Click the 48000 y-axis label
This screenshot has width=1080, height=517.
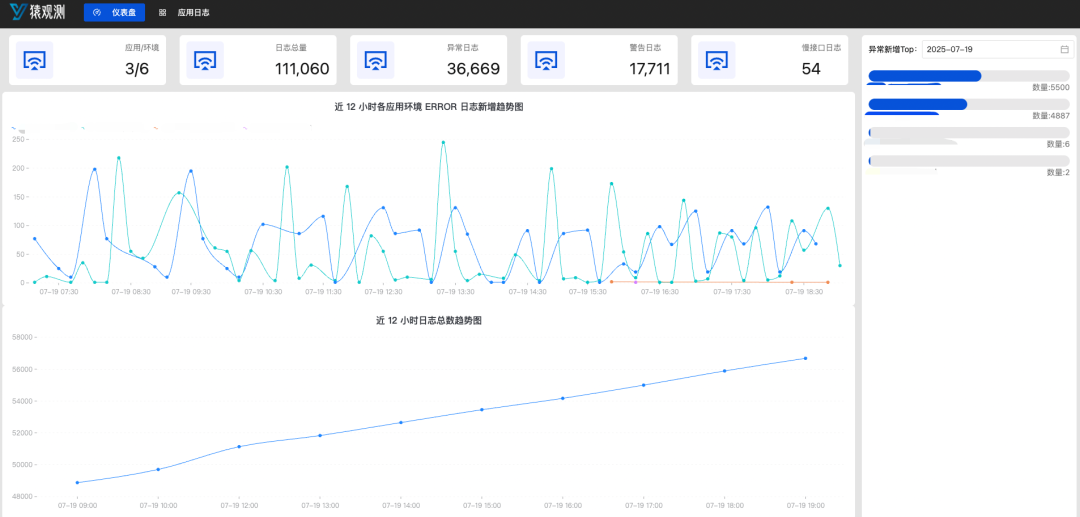click(22, 496)
